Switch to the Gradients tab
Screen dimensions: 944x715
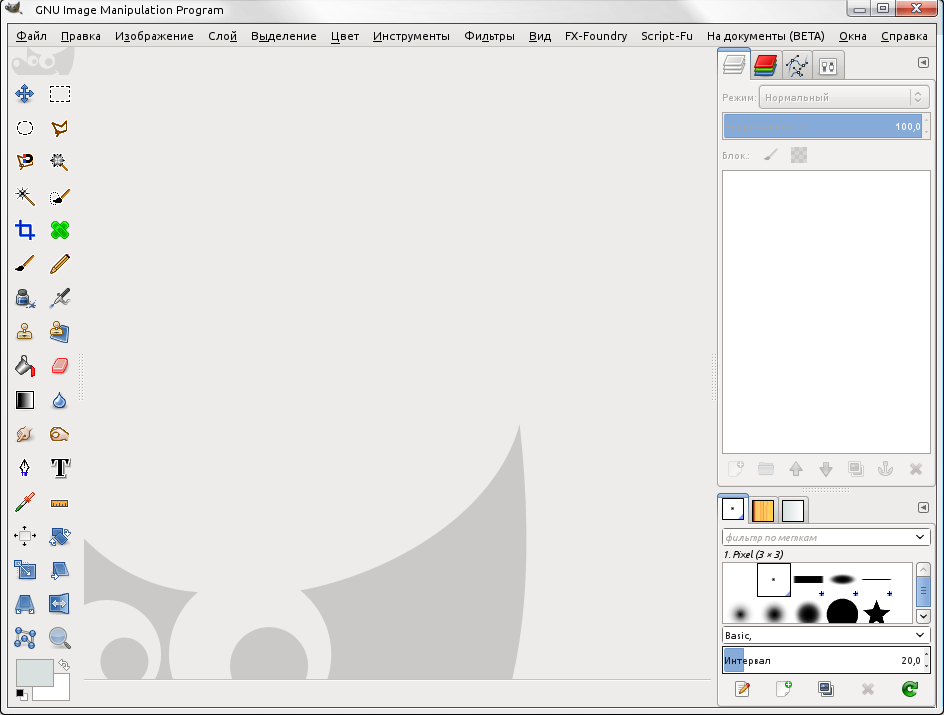click(x=793, y=510)
